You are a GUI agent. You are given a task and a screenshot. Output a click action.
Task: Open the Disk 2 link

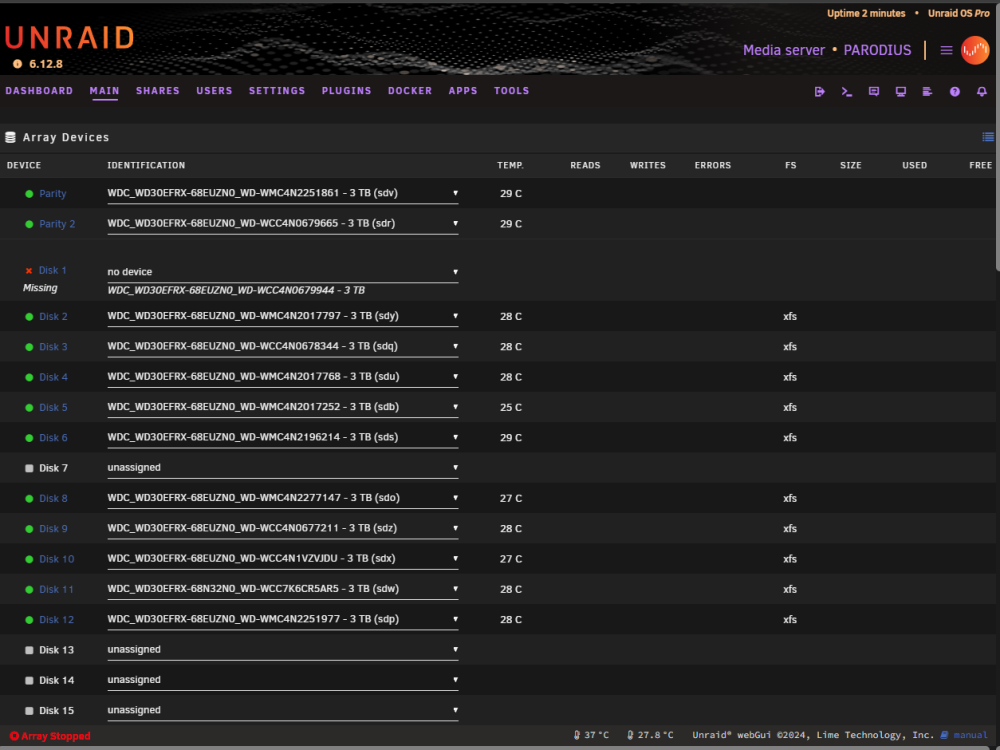point(53,316)
